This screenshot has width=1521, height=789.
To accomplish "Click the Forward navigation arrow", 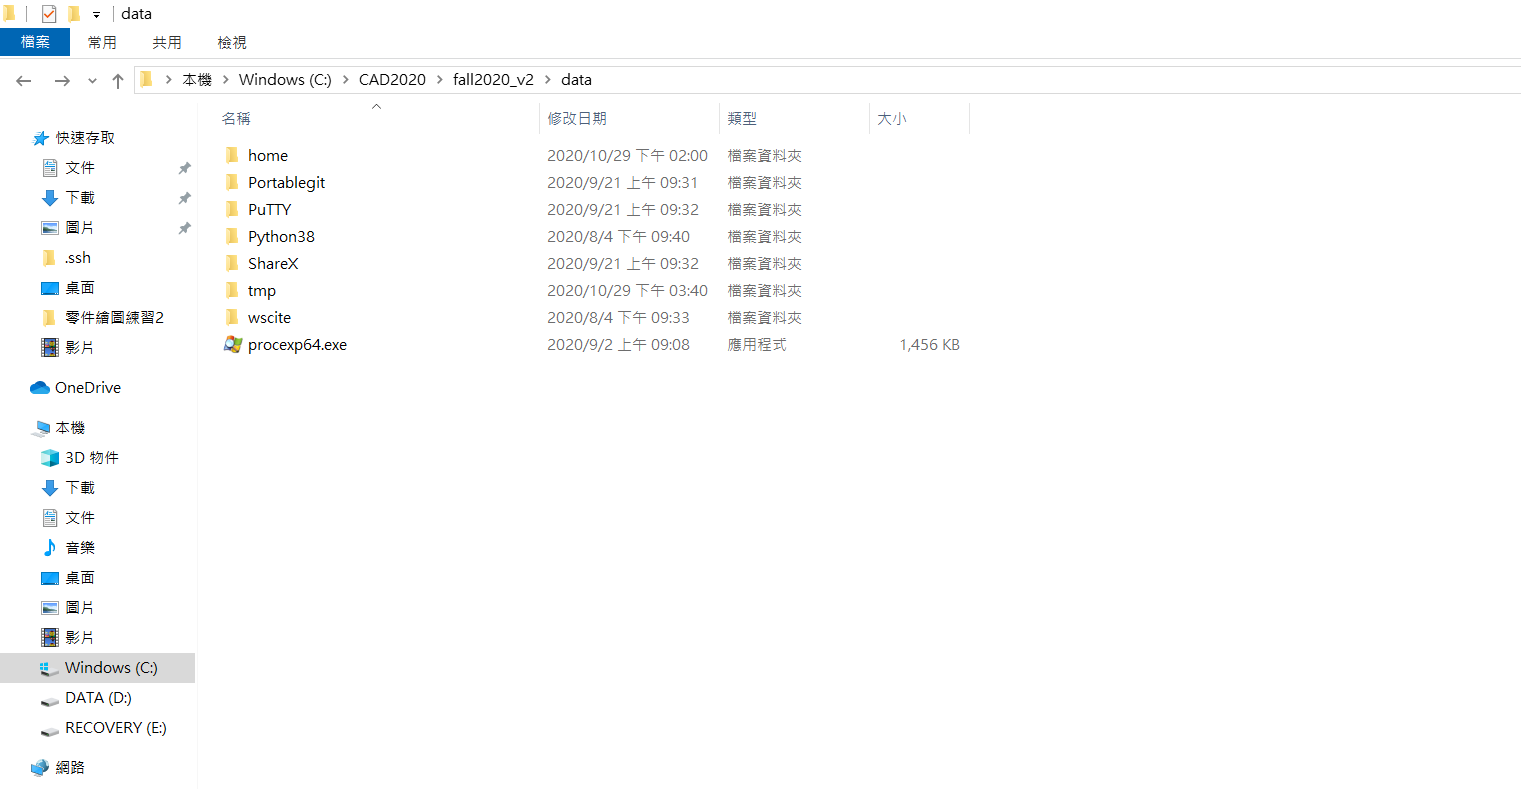I will tap(62, 80).
